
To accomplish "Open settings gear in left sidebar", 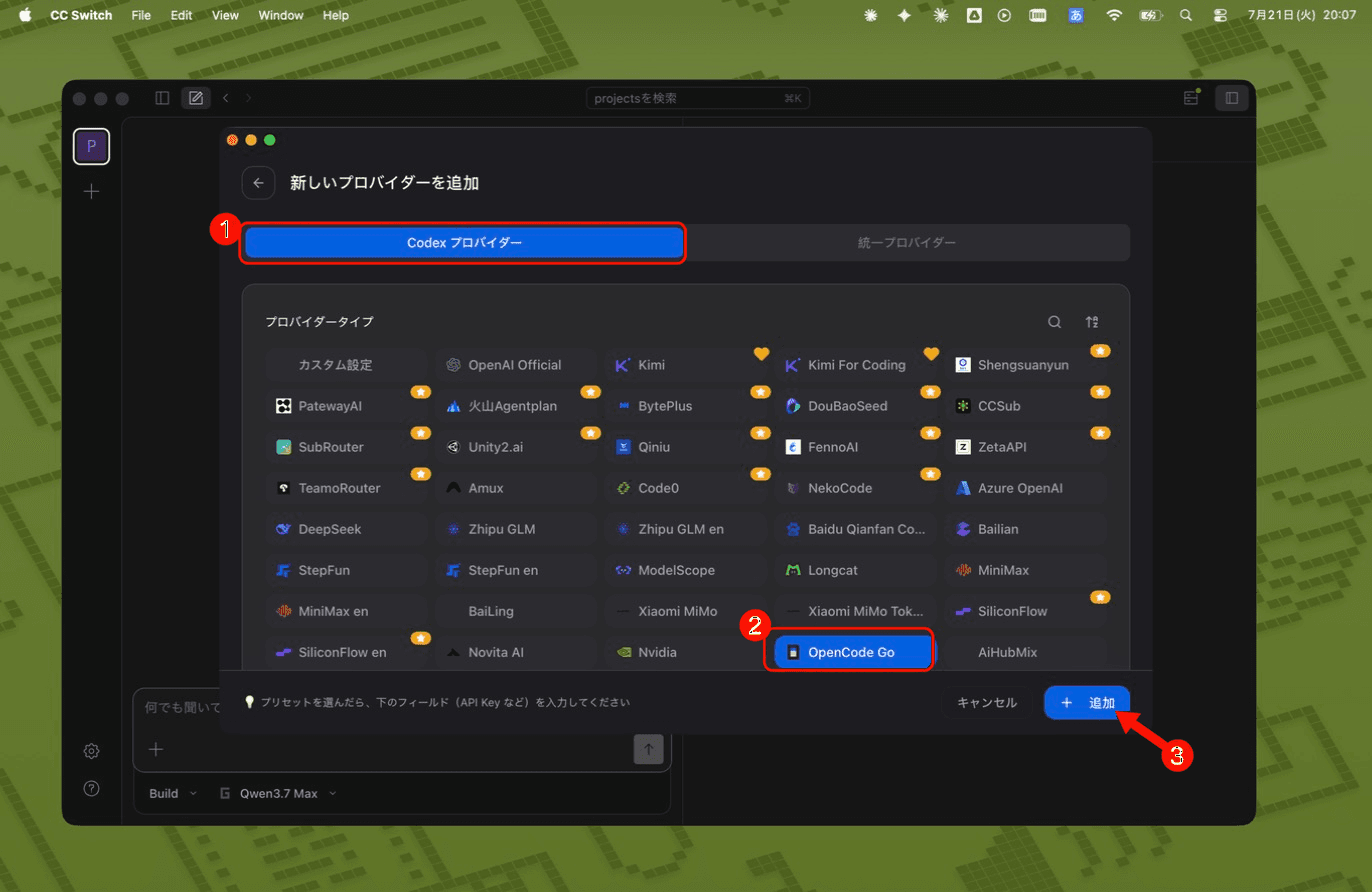I will click(91, 751).
